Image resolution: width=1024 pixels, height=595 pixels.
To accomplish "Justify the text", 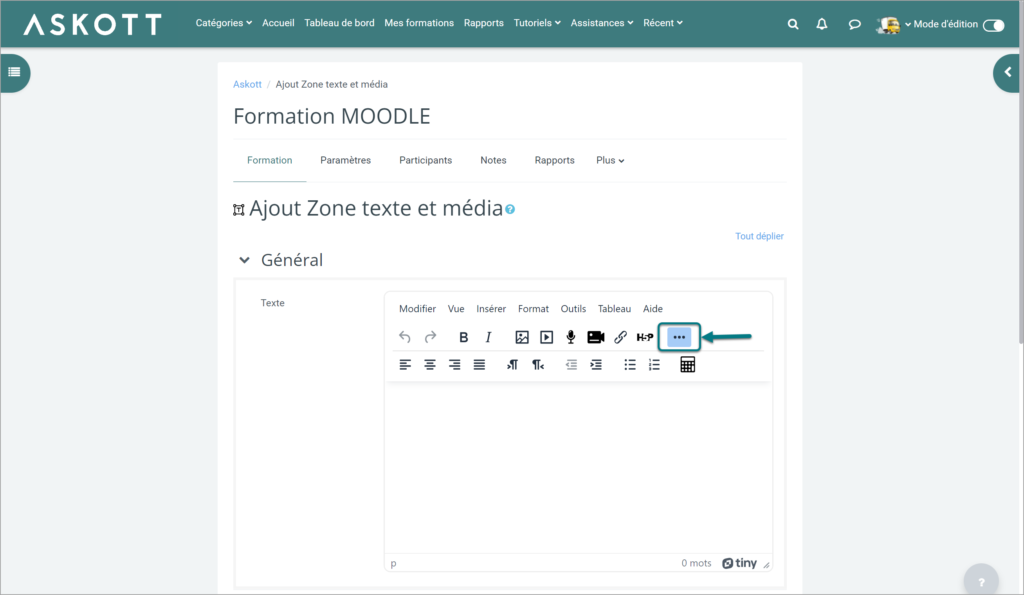I will coord(479,364).
